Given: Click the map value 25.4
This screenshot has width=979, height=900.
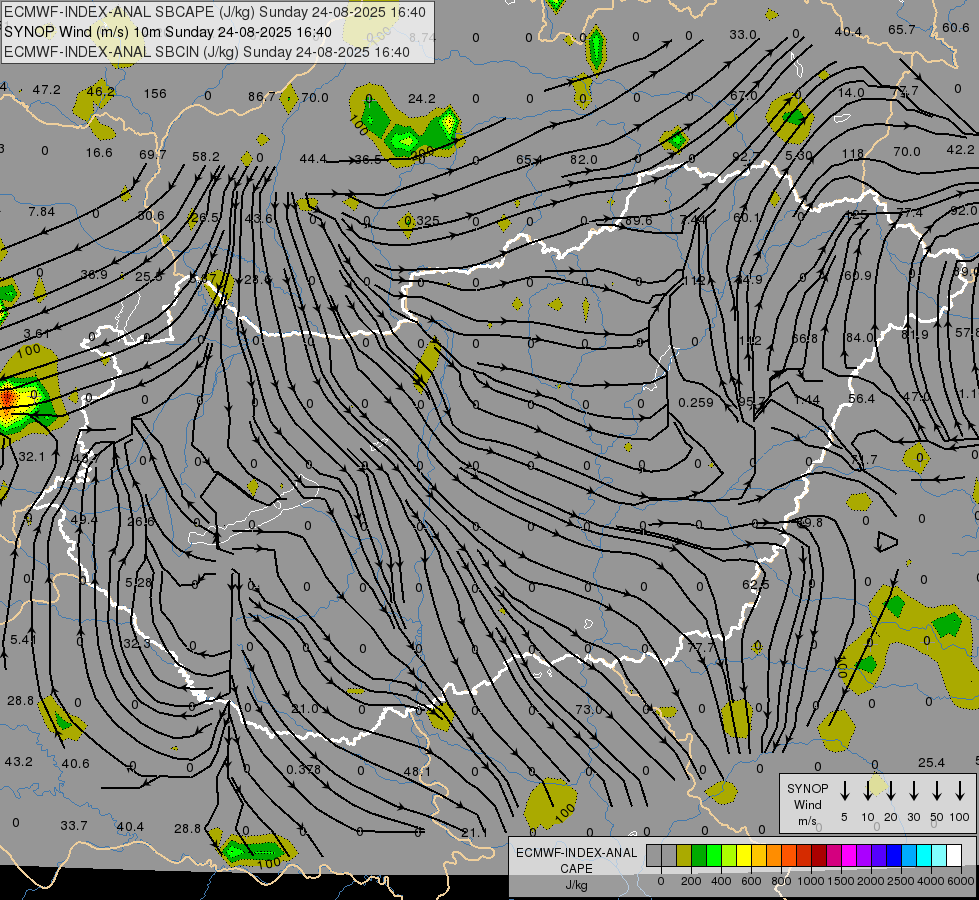Looking at the screenshot, I should (931, 763).
